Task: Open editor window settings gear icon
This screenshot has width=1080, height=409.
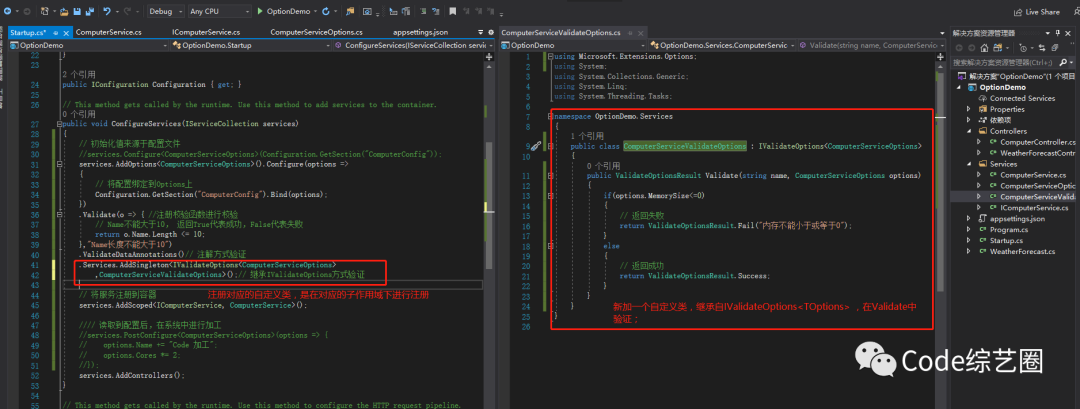Action: 490,32
